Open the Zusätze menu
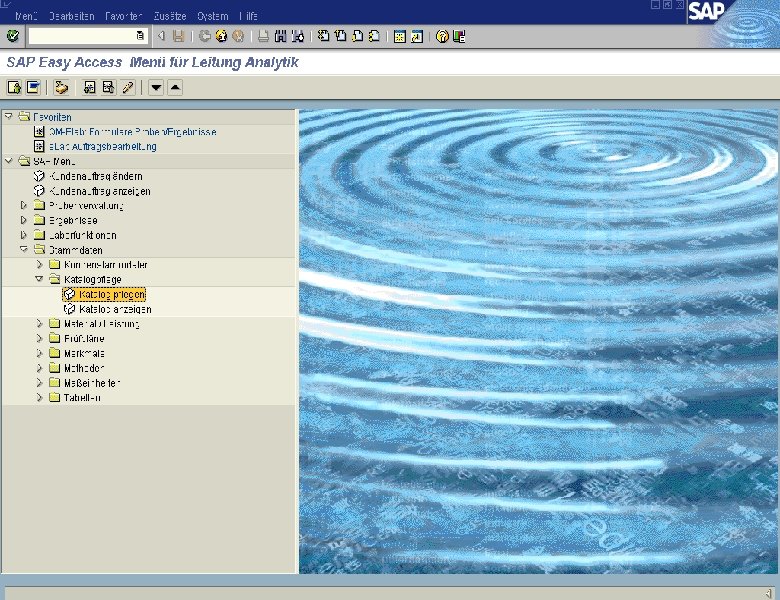Image resolution: width=780 pixels, height=600 pixels. (170, 16)
